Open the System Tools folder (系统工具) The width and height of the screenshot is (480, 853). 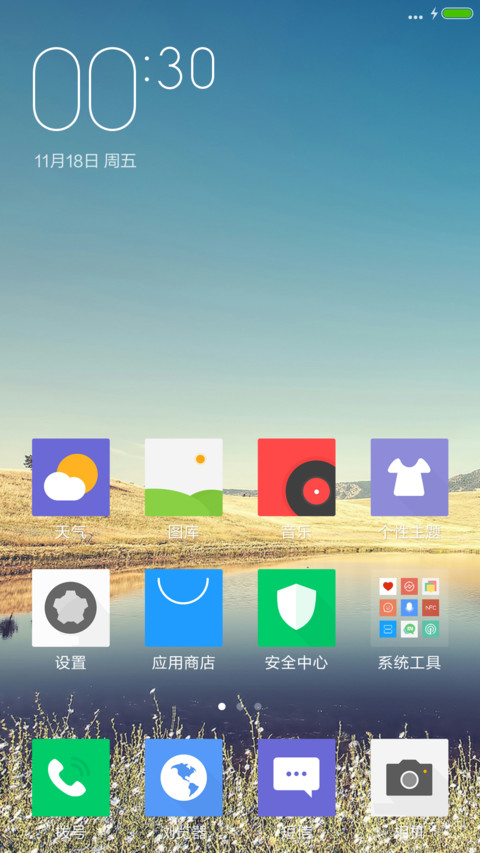click(x=409, y=608)
